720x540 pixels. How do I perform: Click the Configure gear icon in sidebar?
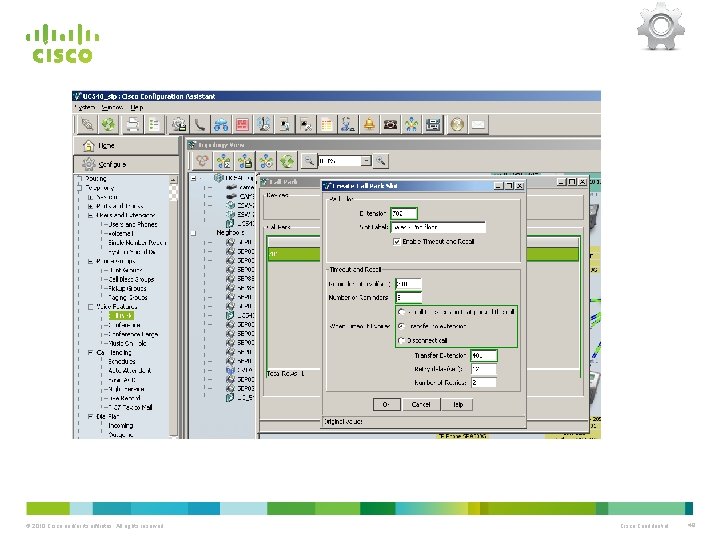(x=88, y=164)
